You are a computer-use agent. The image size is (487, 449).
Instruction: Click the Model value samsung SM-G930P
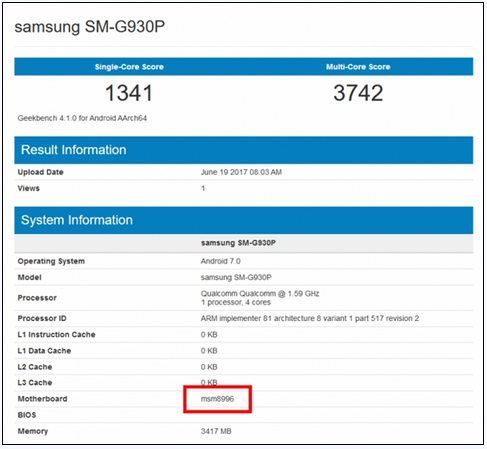[x=236, y=277]
